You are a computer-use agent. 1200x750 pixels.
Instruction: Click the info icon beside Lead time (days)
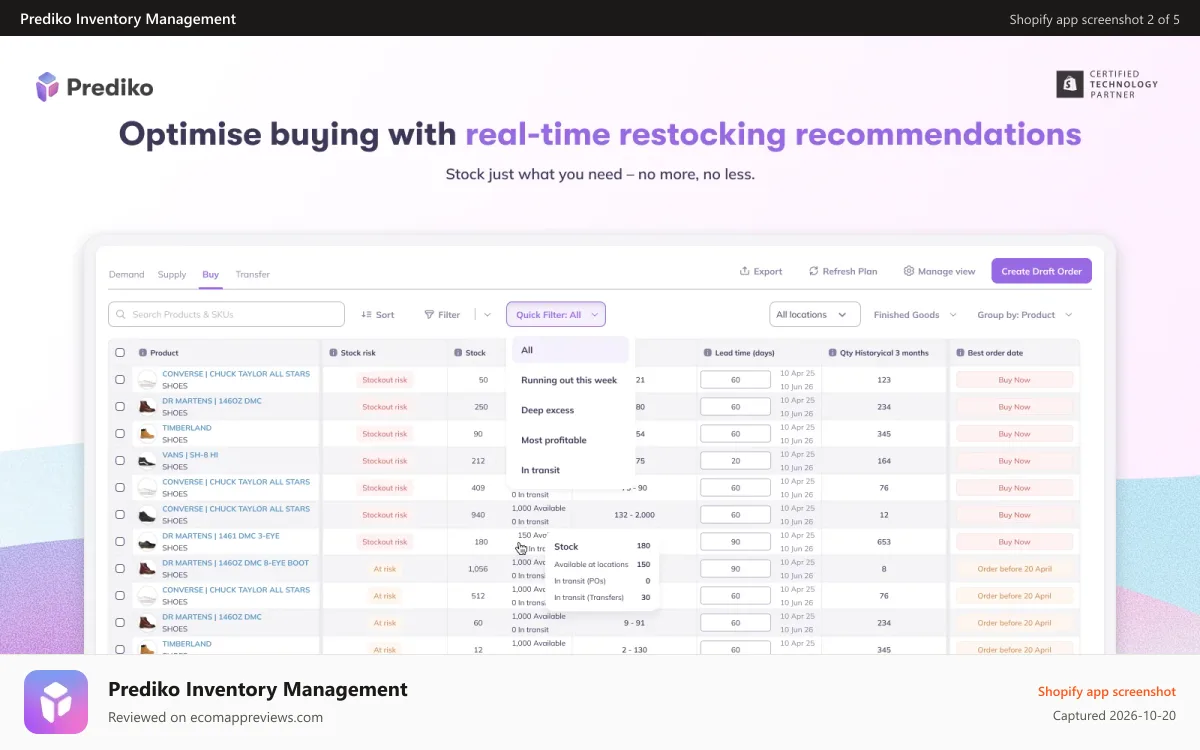708,353
